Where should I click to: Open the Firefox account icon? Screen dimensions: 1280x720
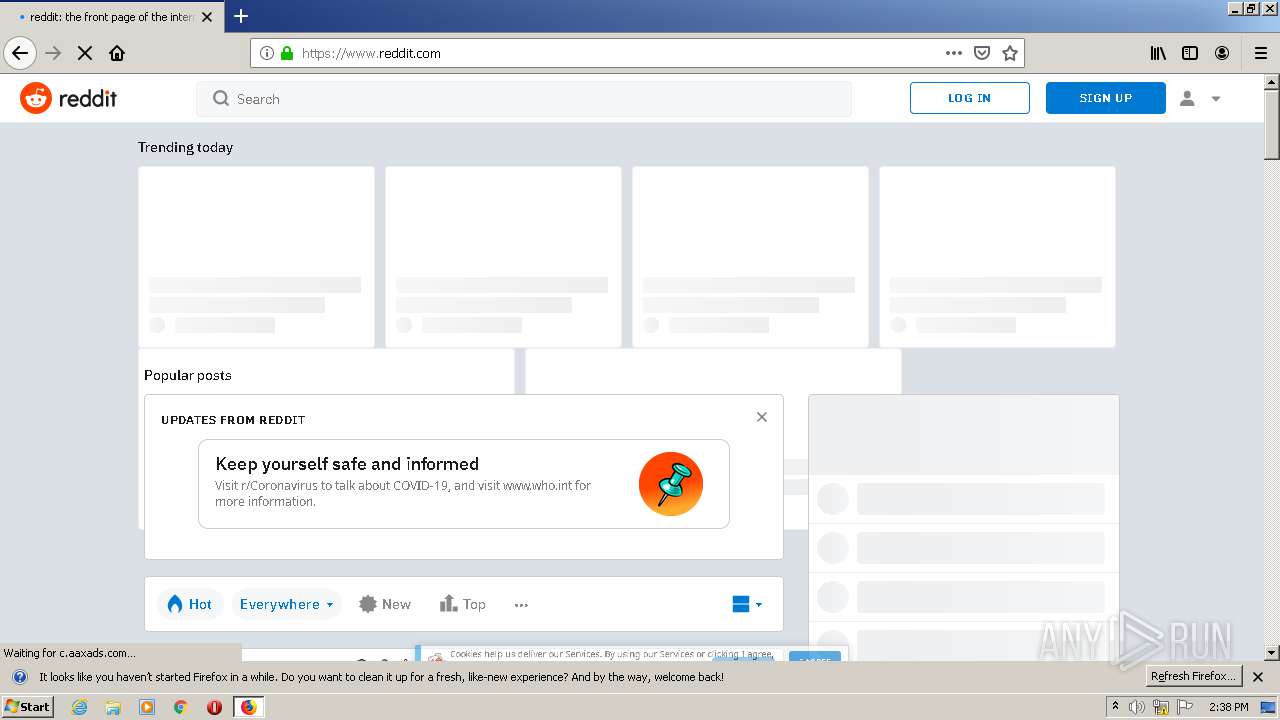[1222, 53]
